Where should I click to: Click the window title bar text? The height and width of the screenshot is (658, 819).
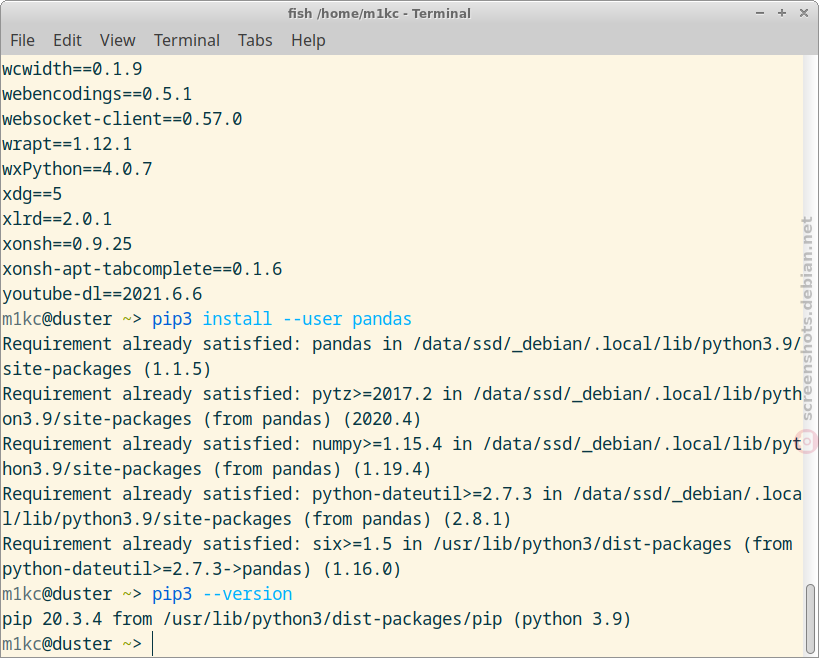tap(379, 13)
